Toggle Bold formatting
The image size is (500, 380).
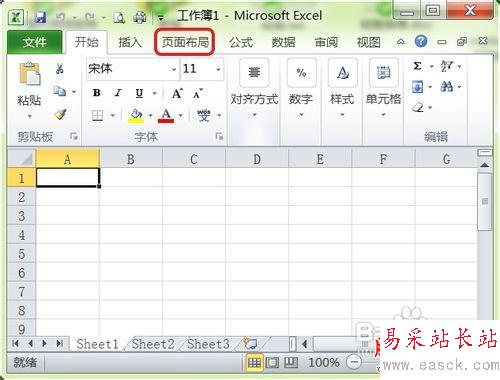(97, 93)
